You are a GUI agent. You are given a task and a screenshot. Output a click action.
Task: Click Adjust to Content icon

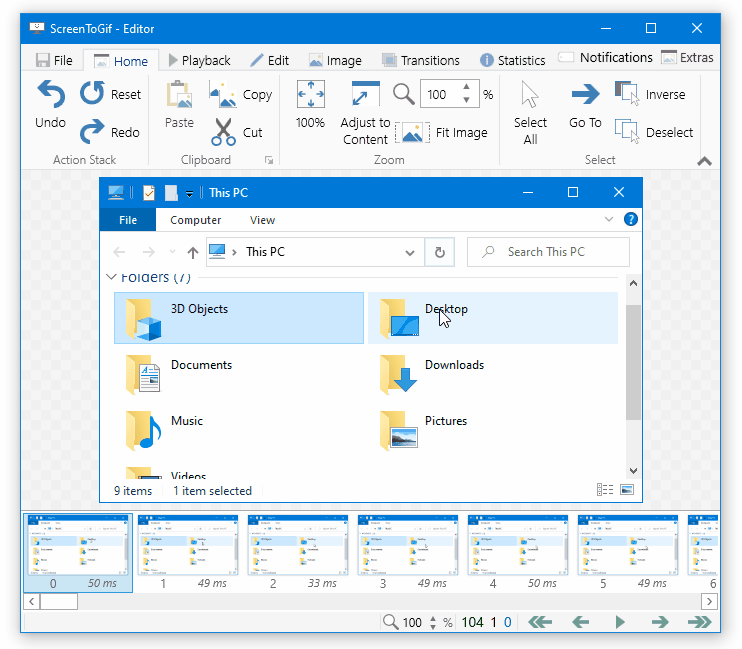click(x=365, y=95)
